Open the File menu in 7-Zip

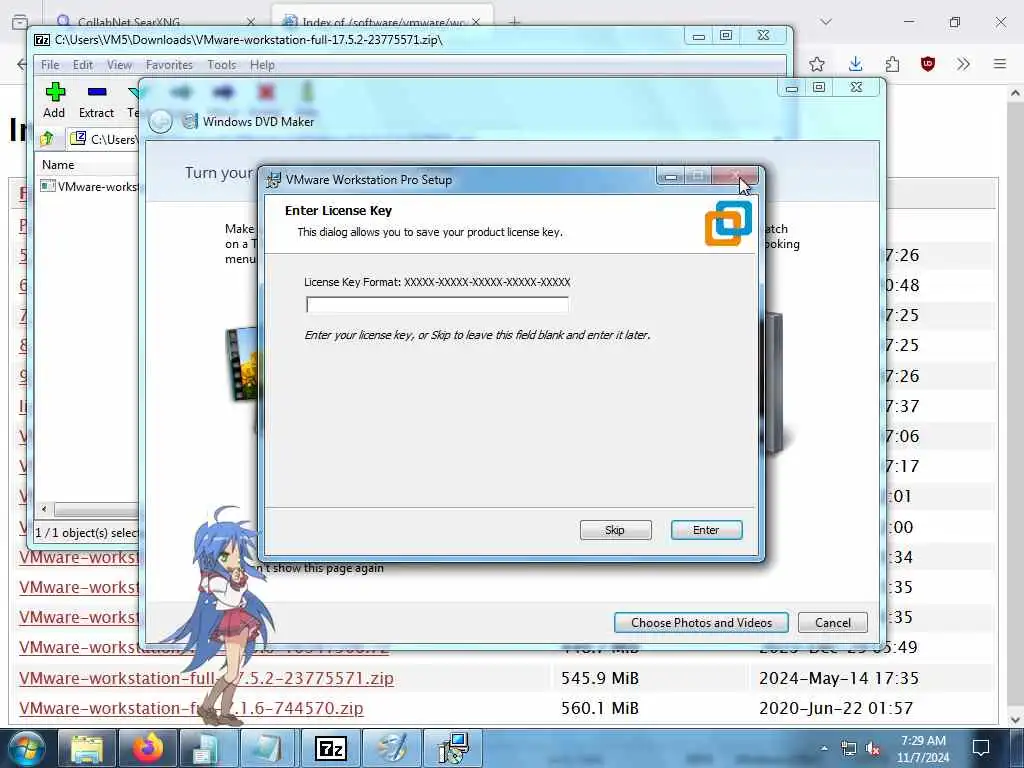coord(50,65)
